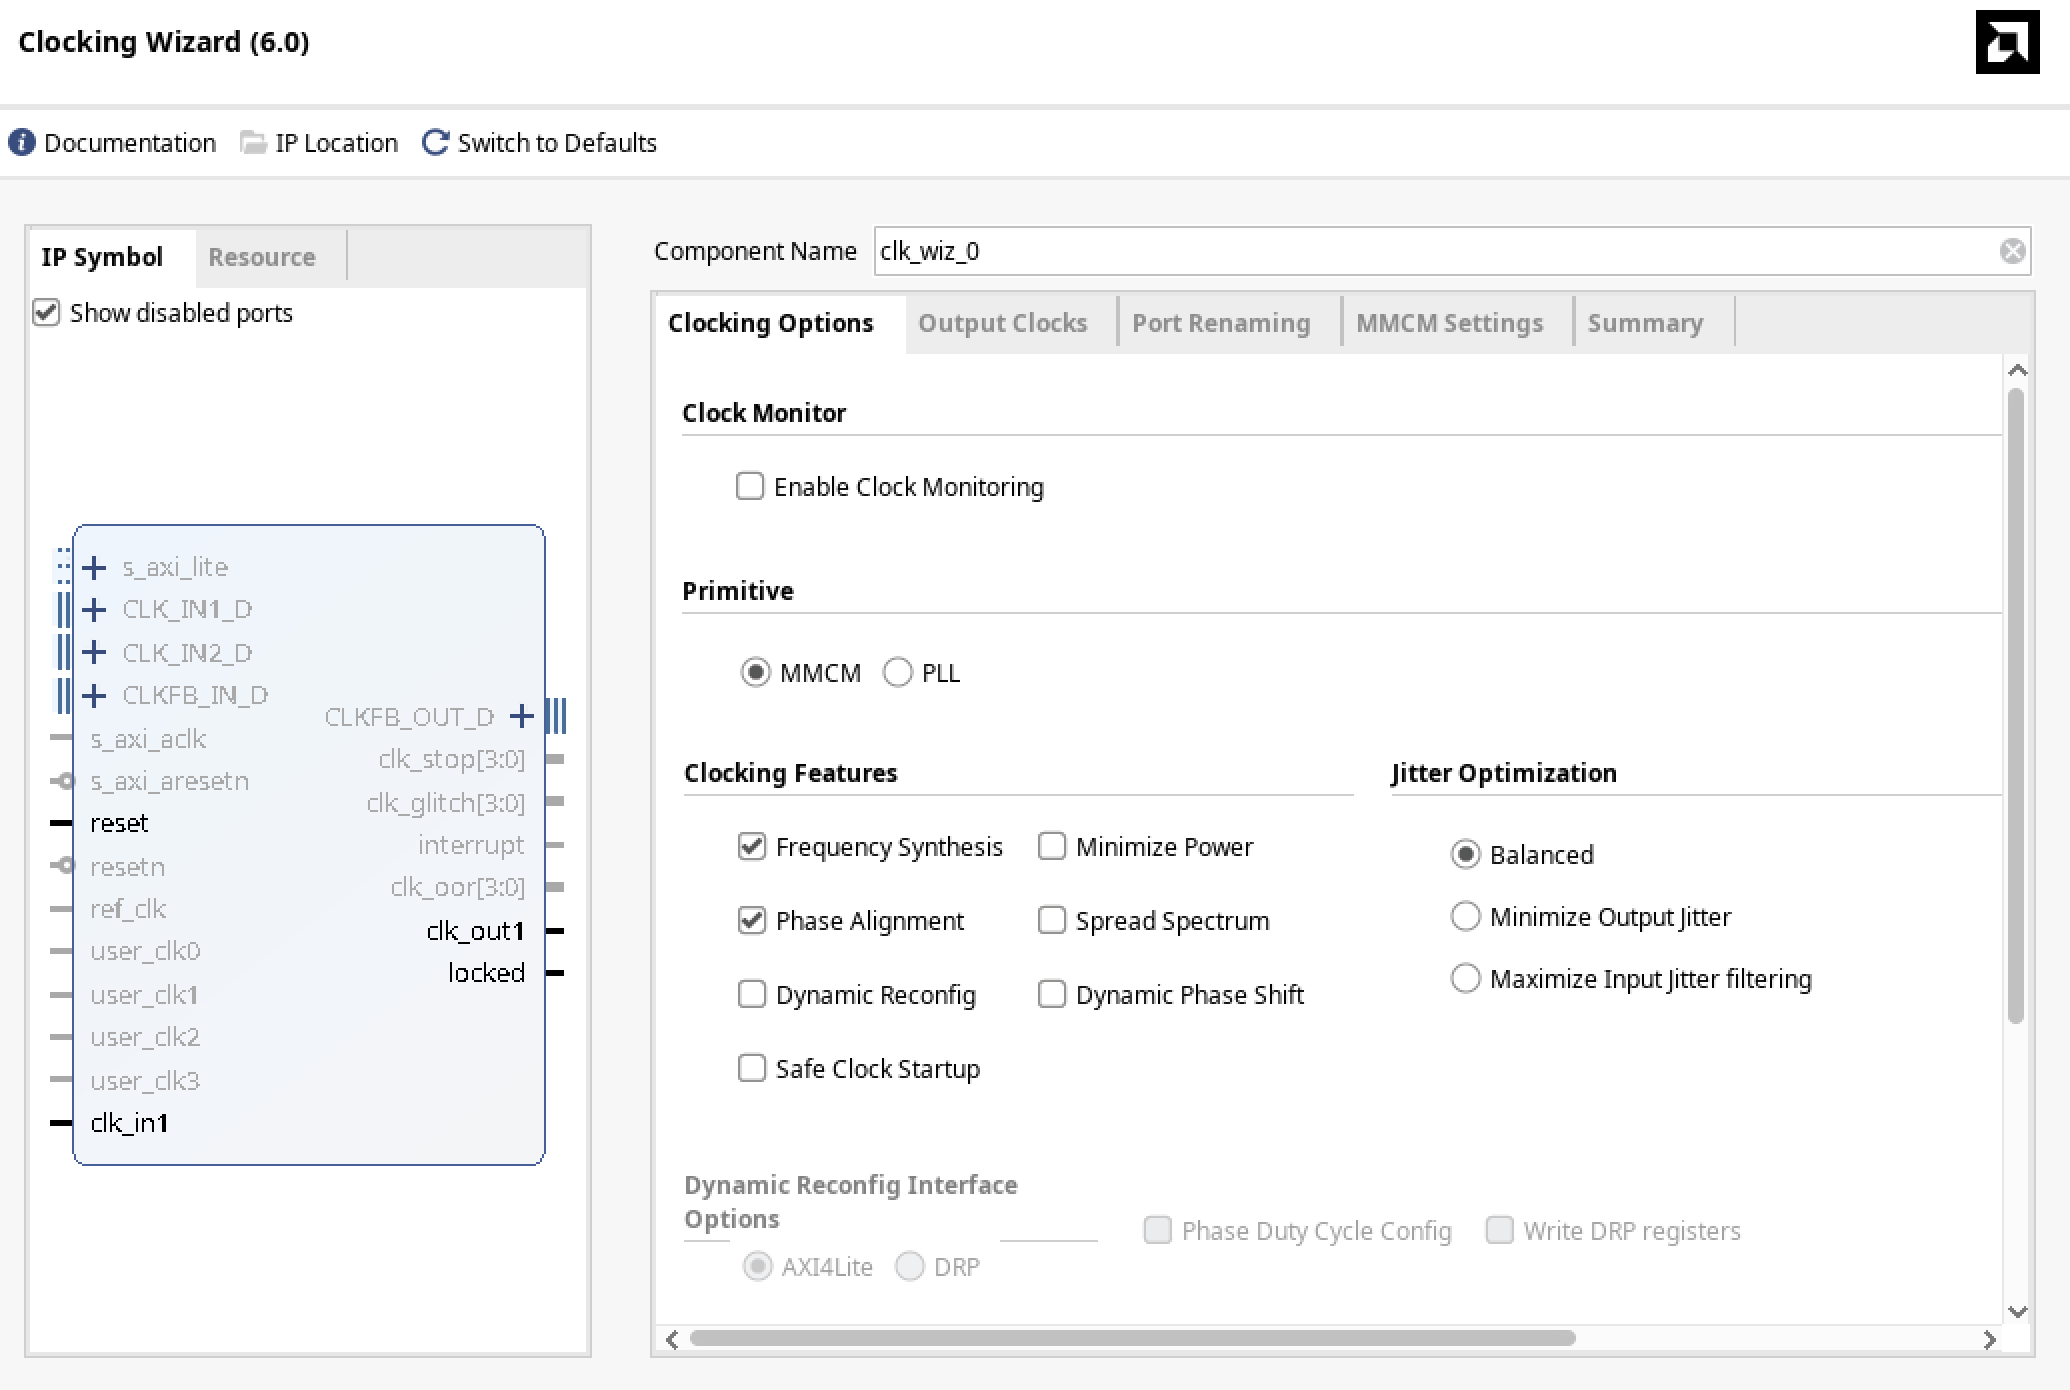Click the horizontal scrollbar thumb
Screen dimensions: 2070x1390
point(1130,1338)
